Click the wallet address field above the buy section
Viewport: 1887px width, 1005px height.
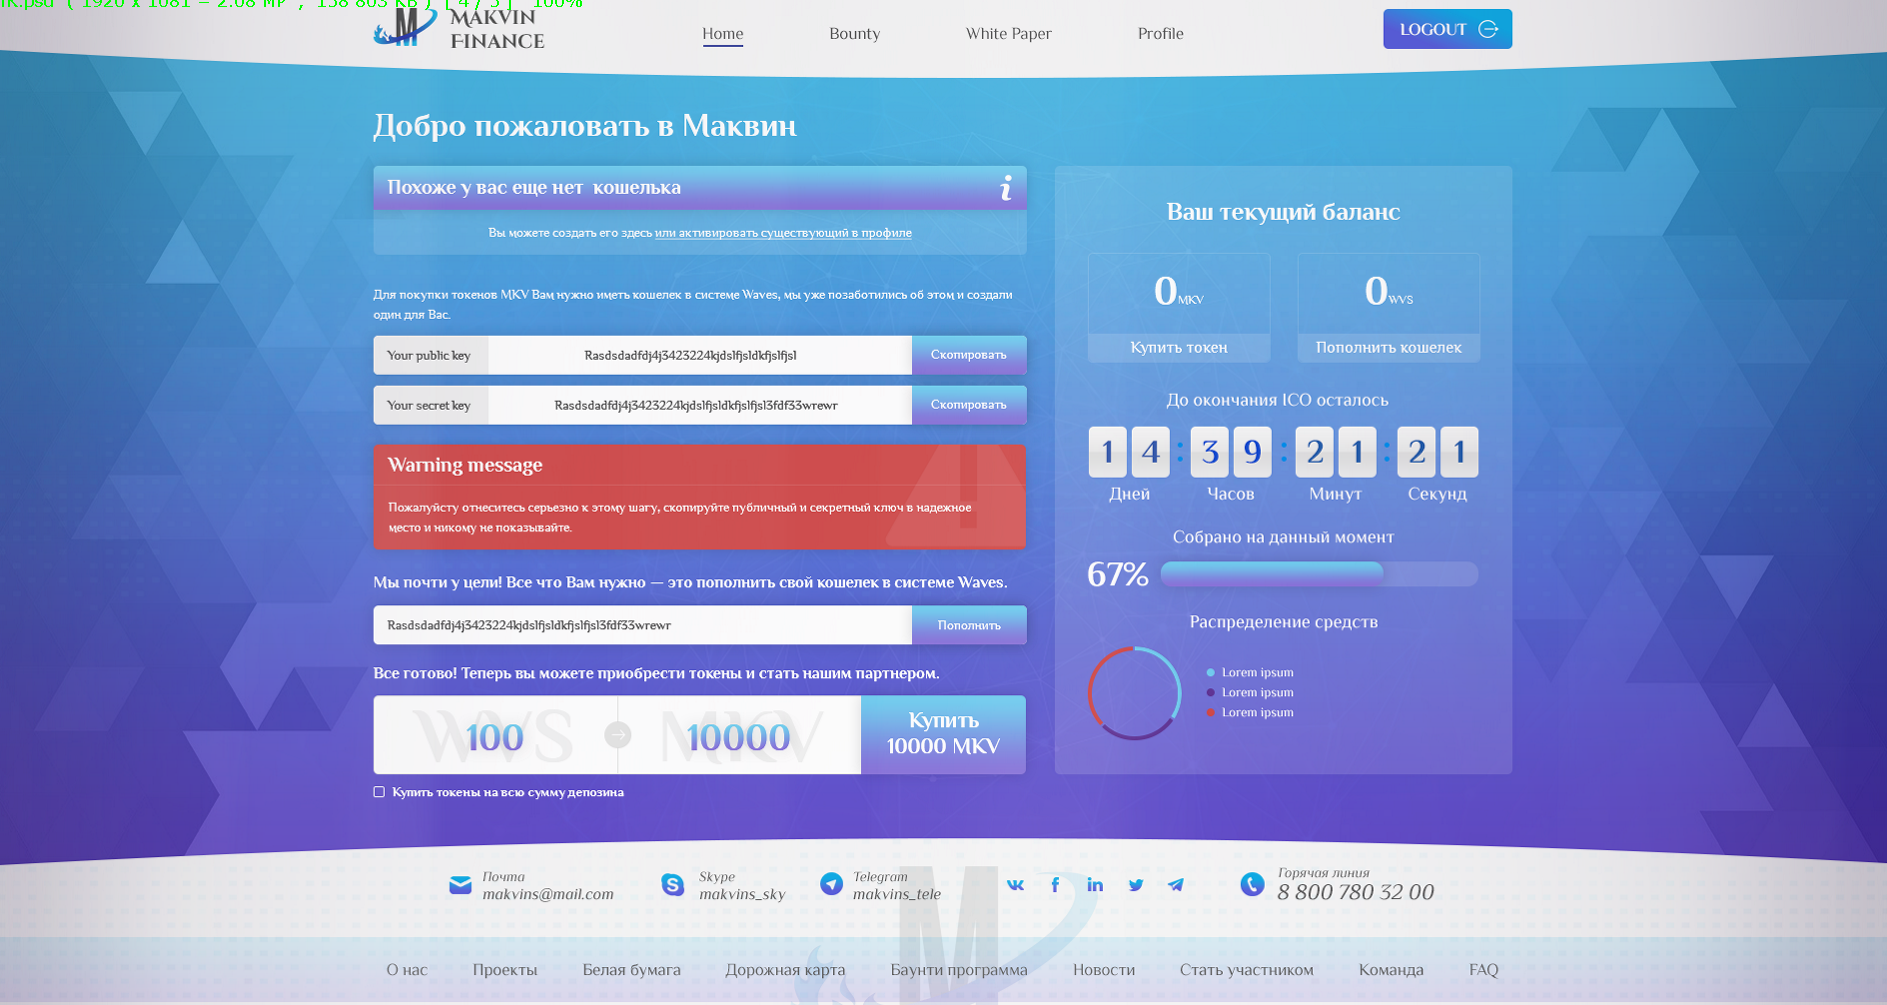643,625
